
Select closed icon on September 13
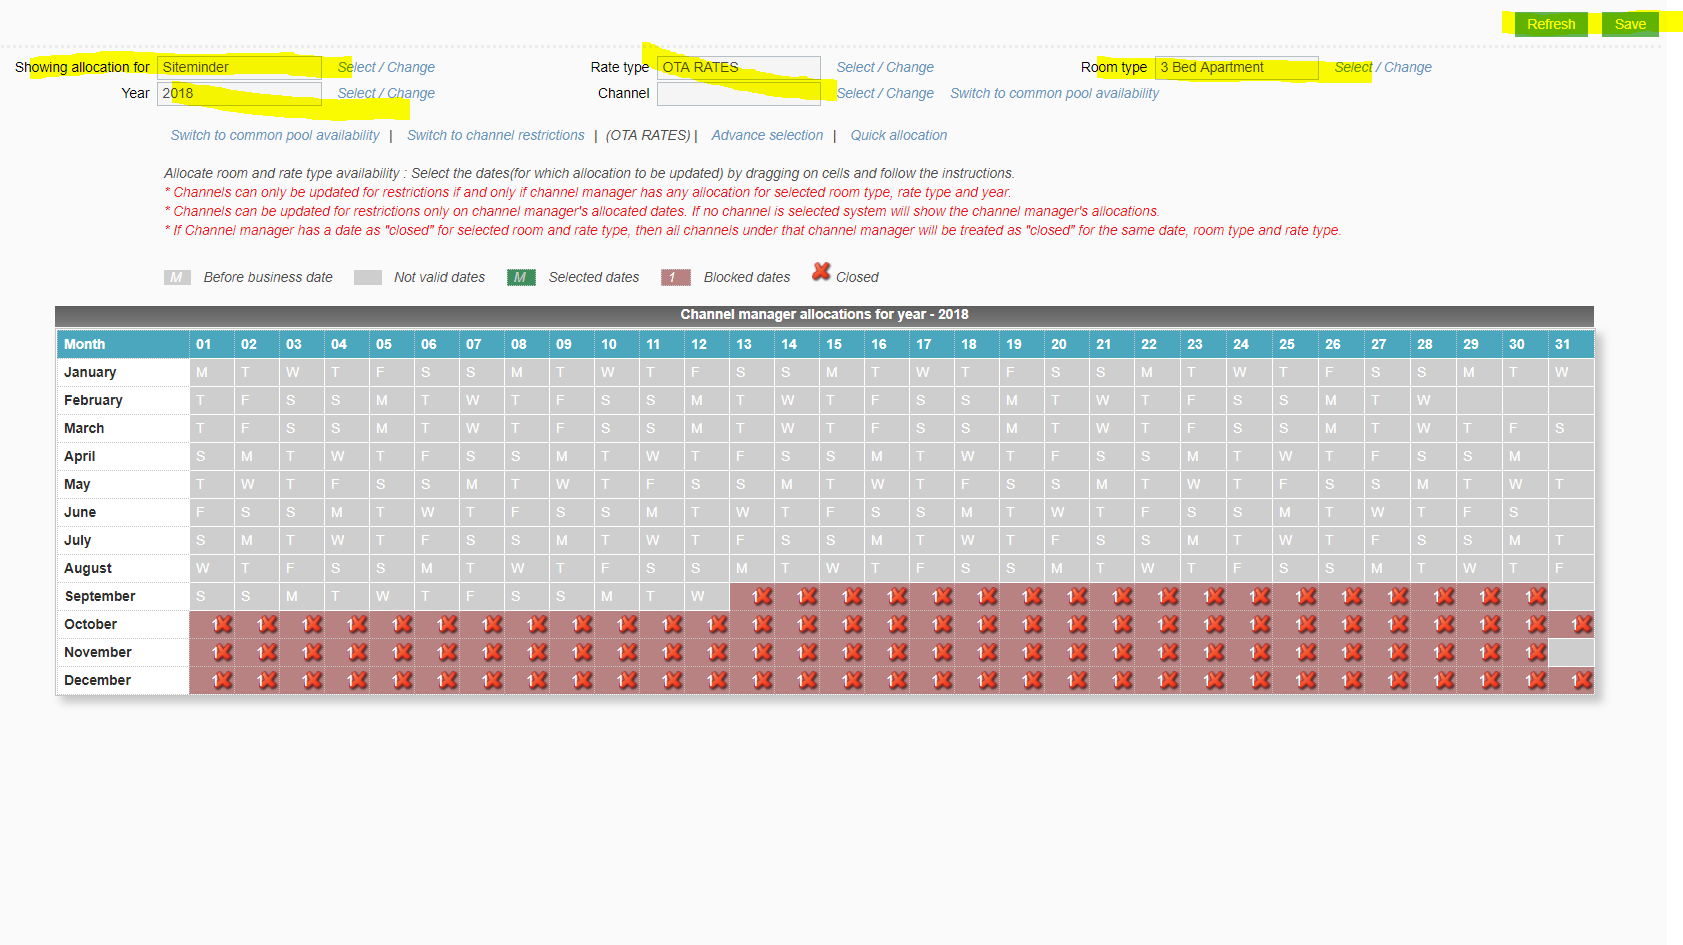[x=762, y=596]
